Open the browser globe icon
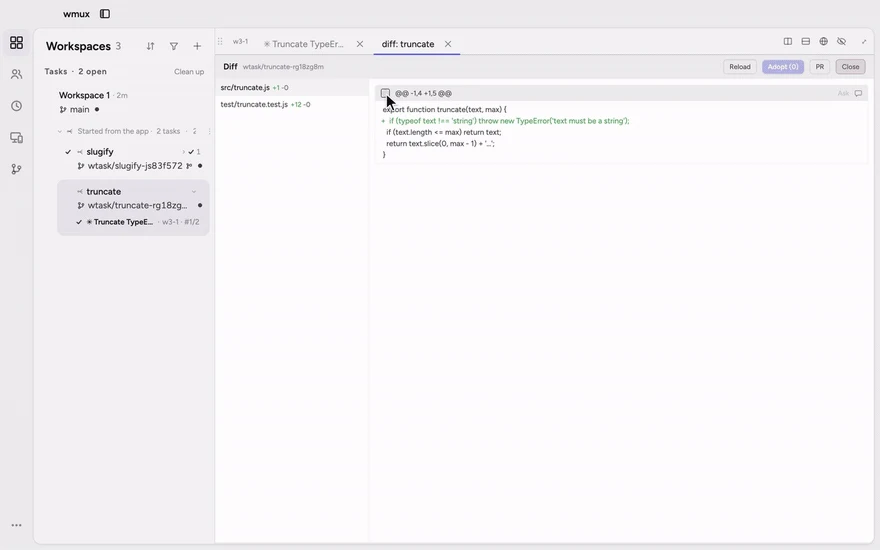This screenshot has width=880, height=550. tap(823, 42)
